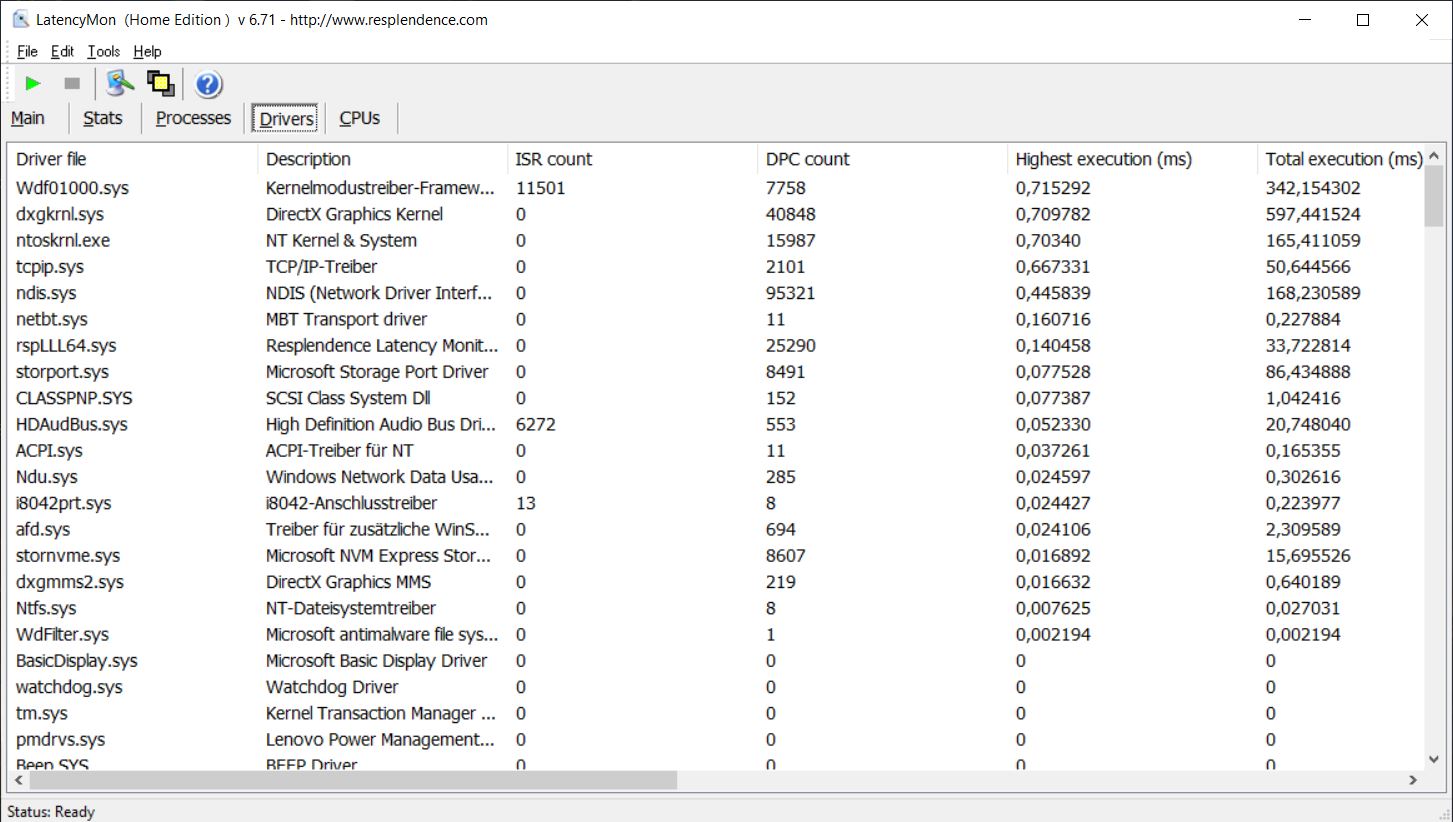The height and width of the screenshot is (822, 1453).
Task: Open the Tools menu
Action: (x=103, y=51)
